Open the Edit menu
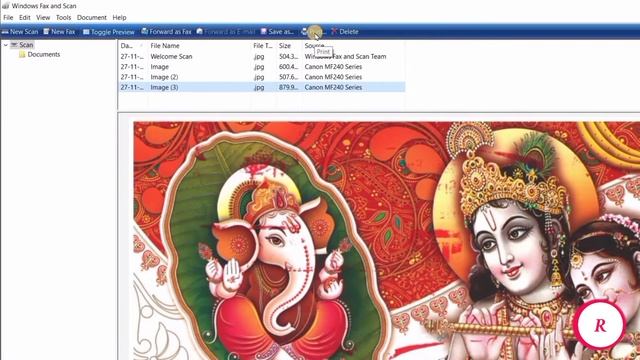 coord(24,18)
